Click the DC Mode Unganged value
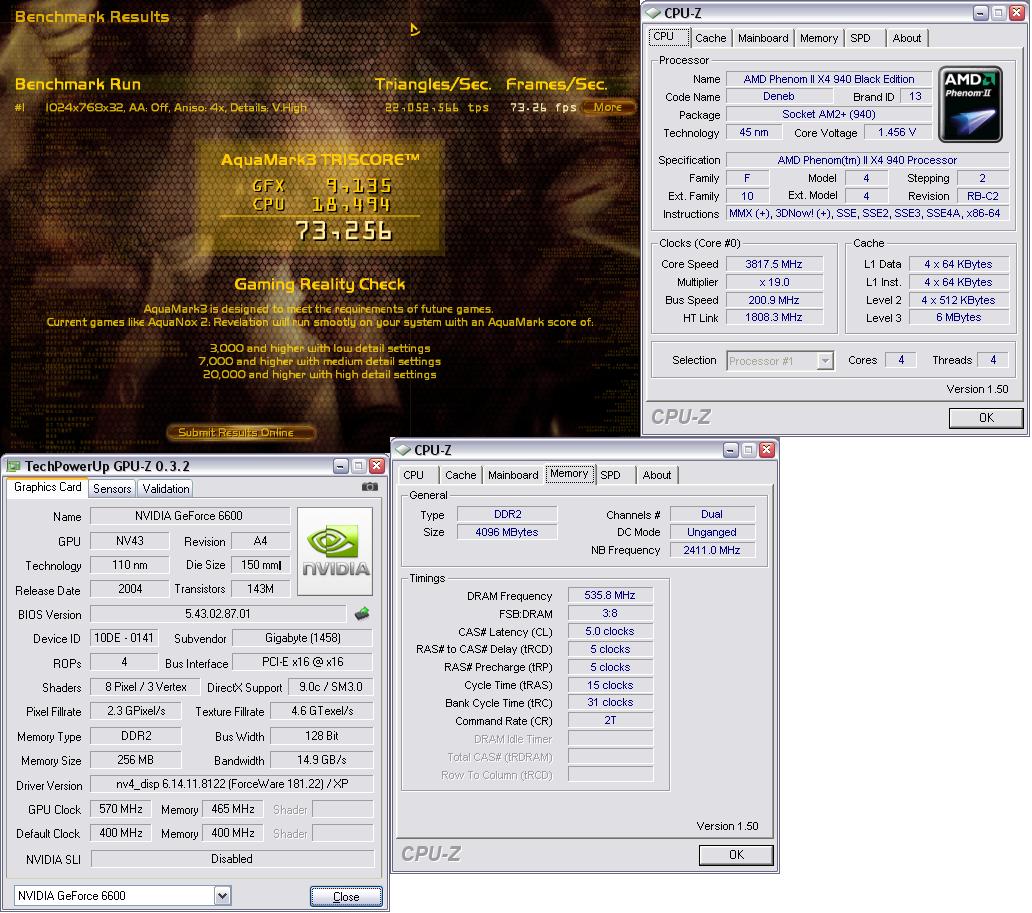 [711, 532]
